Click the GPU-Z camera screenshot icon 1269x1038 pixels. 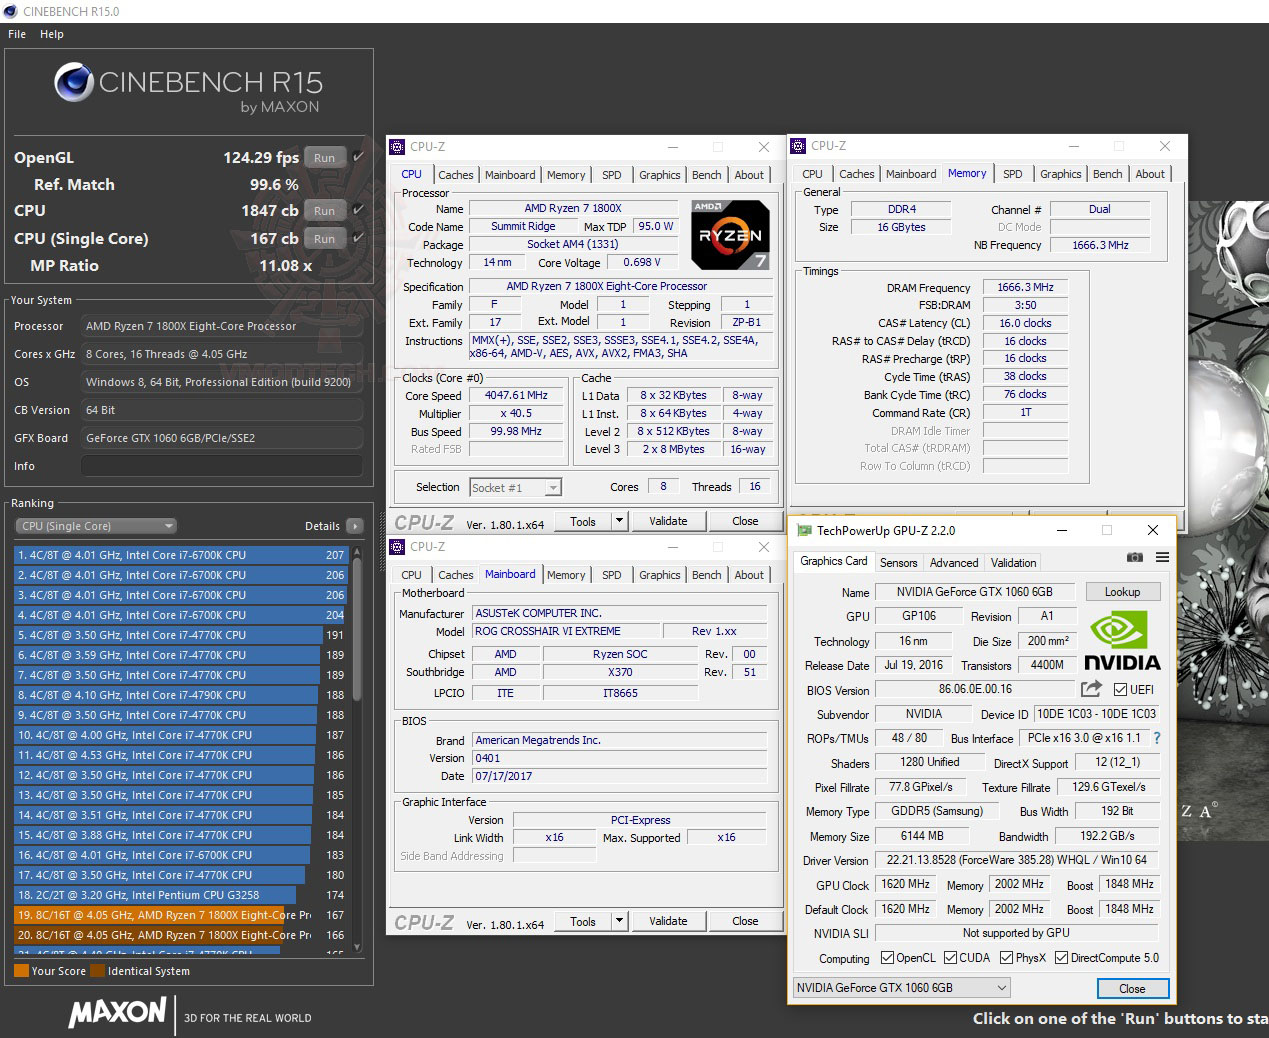(1135, 558)
